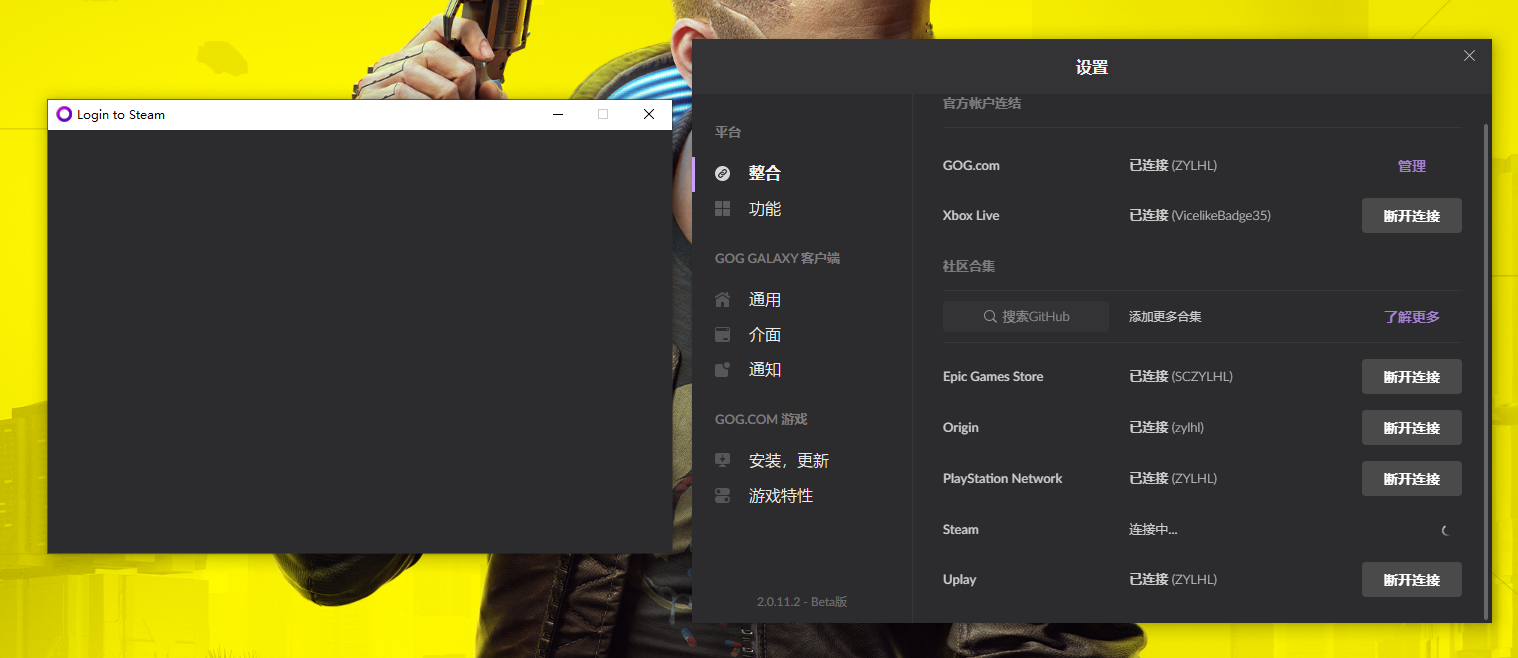Click the Origin row label
This screenshot has height=658, width=1518.
coord(961,428)
